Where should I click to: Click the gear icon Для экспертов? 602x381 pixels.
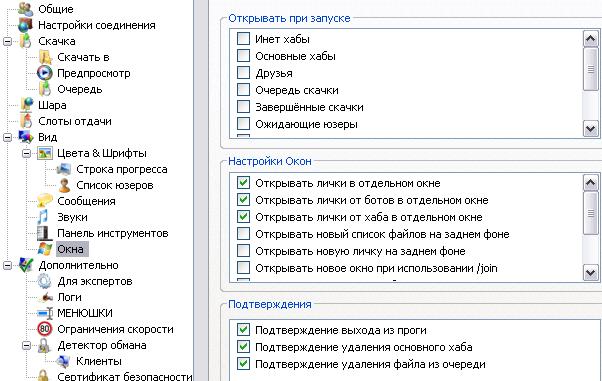[x=44, y=281]
